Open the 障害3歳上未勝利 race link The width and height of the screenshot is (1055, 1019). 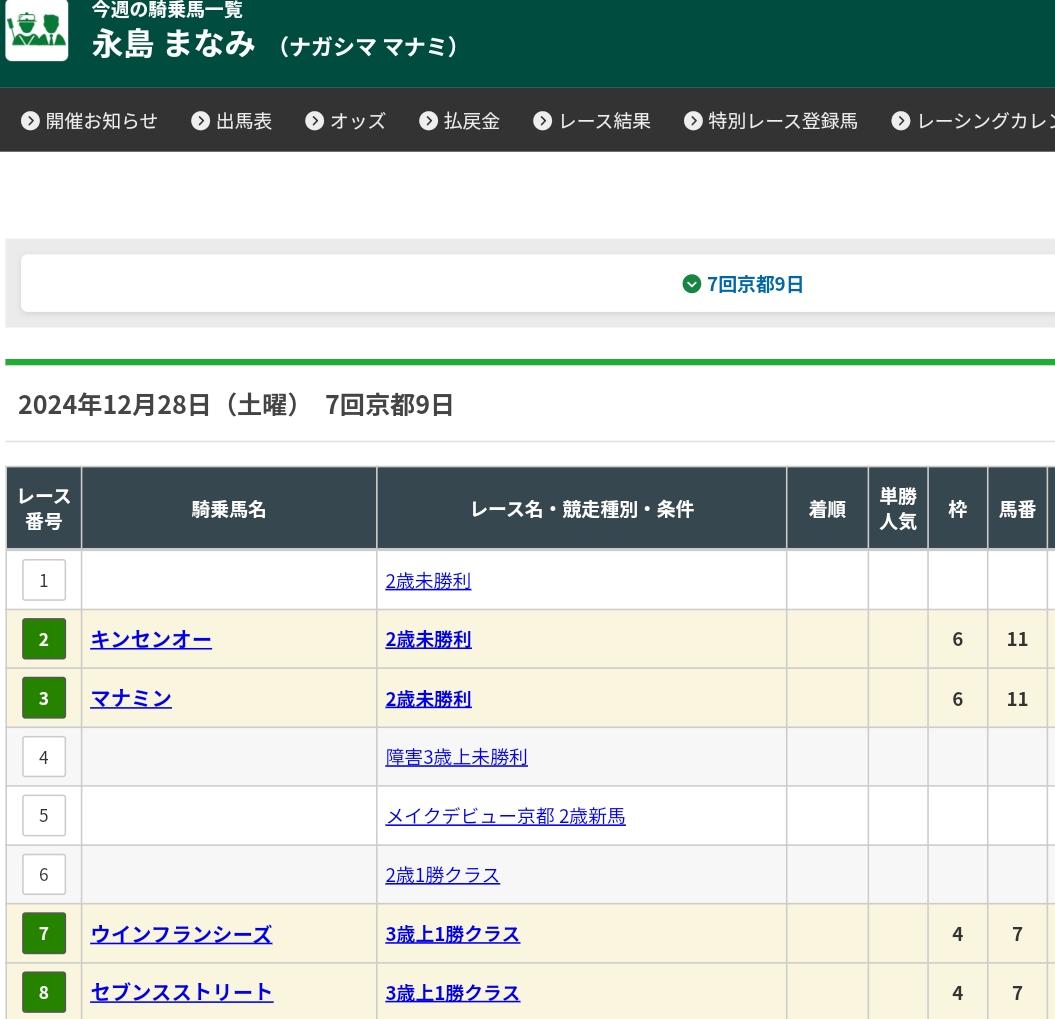pyautogui.click(x=456, y=758)
